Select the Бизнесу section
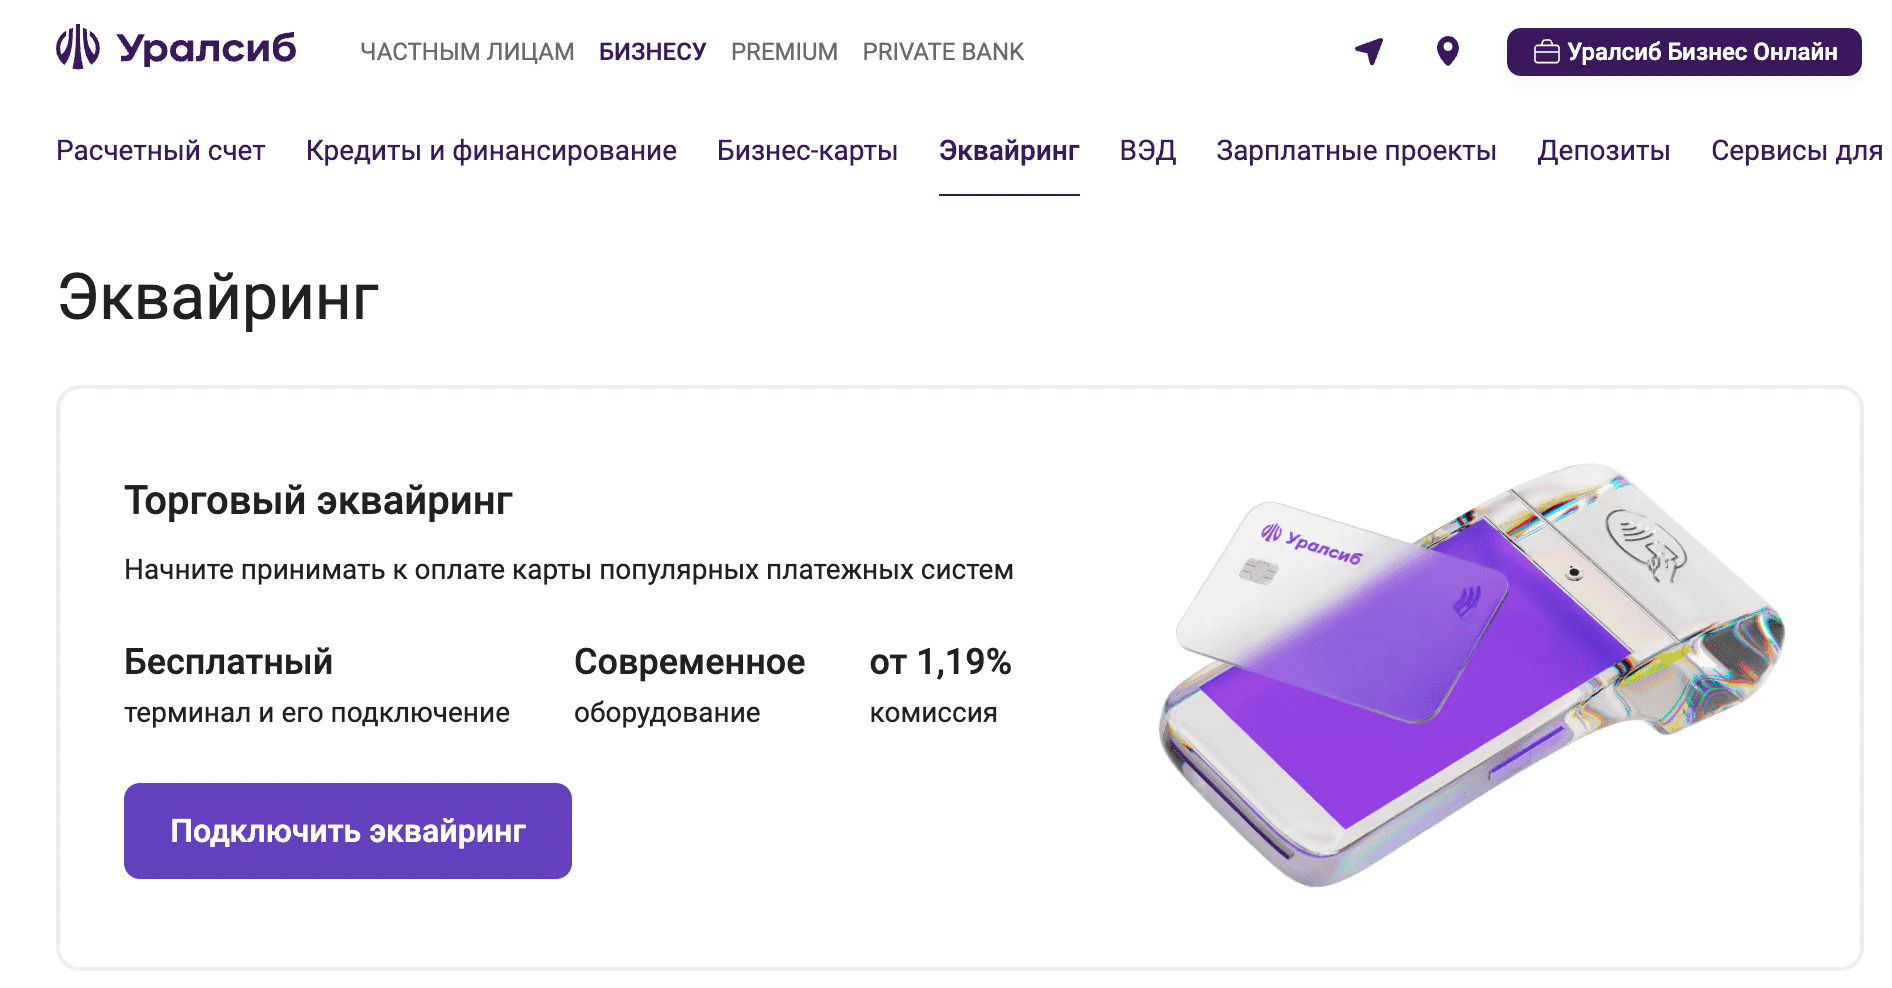 [652, 52]
